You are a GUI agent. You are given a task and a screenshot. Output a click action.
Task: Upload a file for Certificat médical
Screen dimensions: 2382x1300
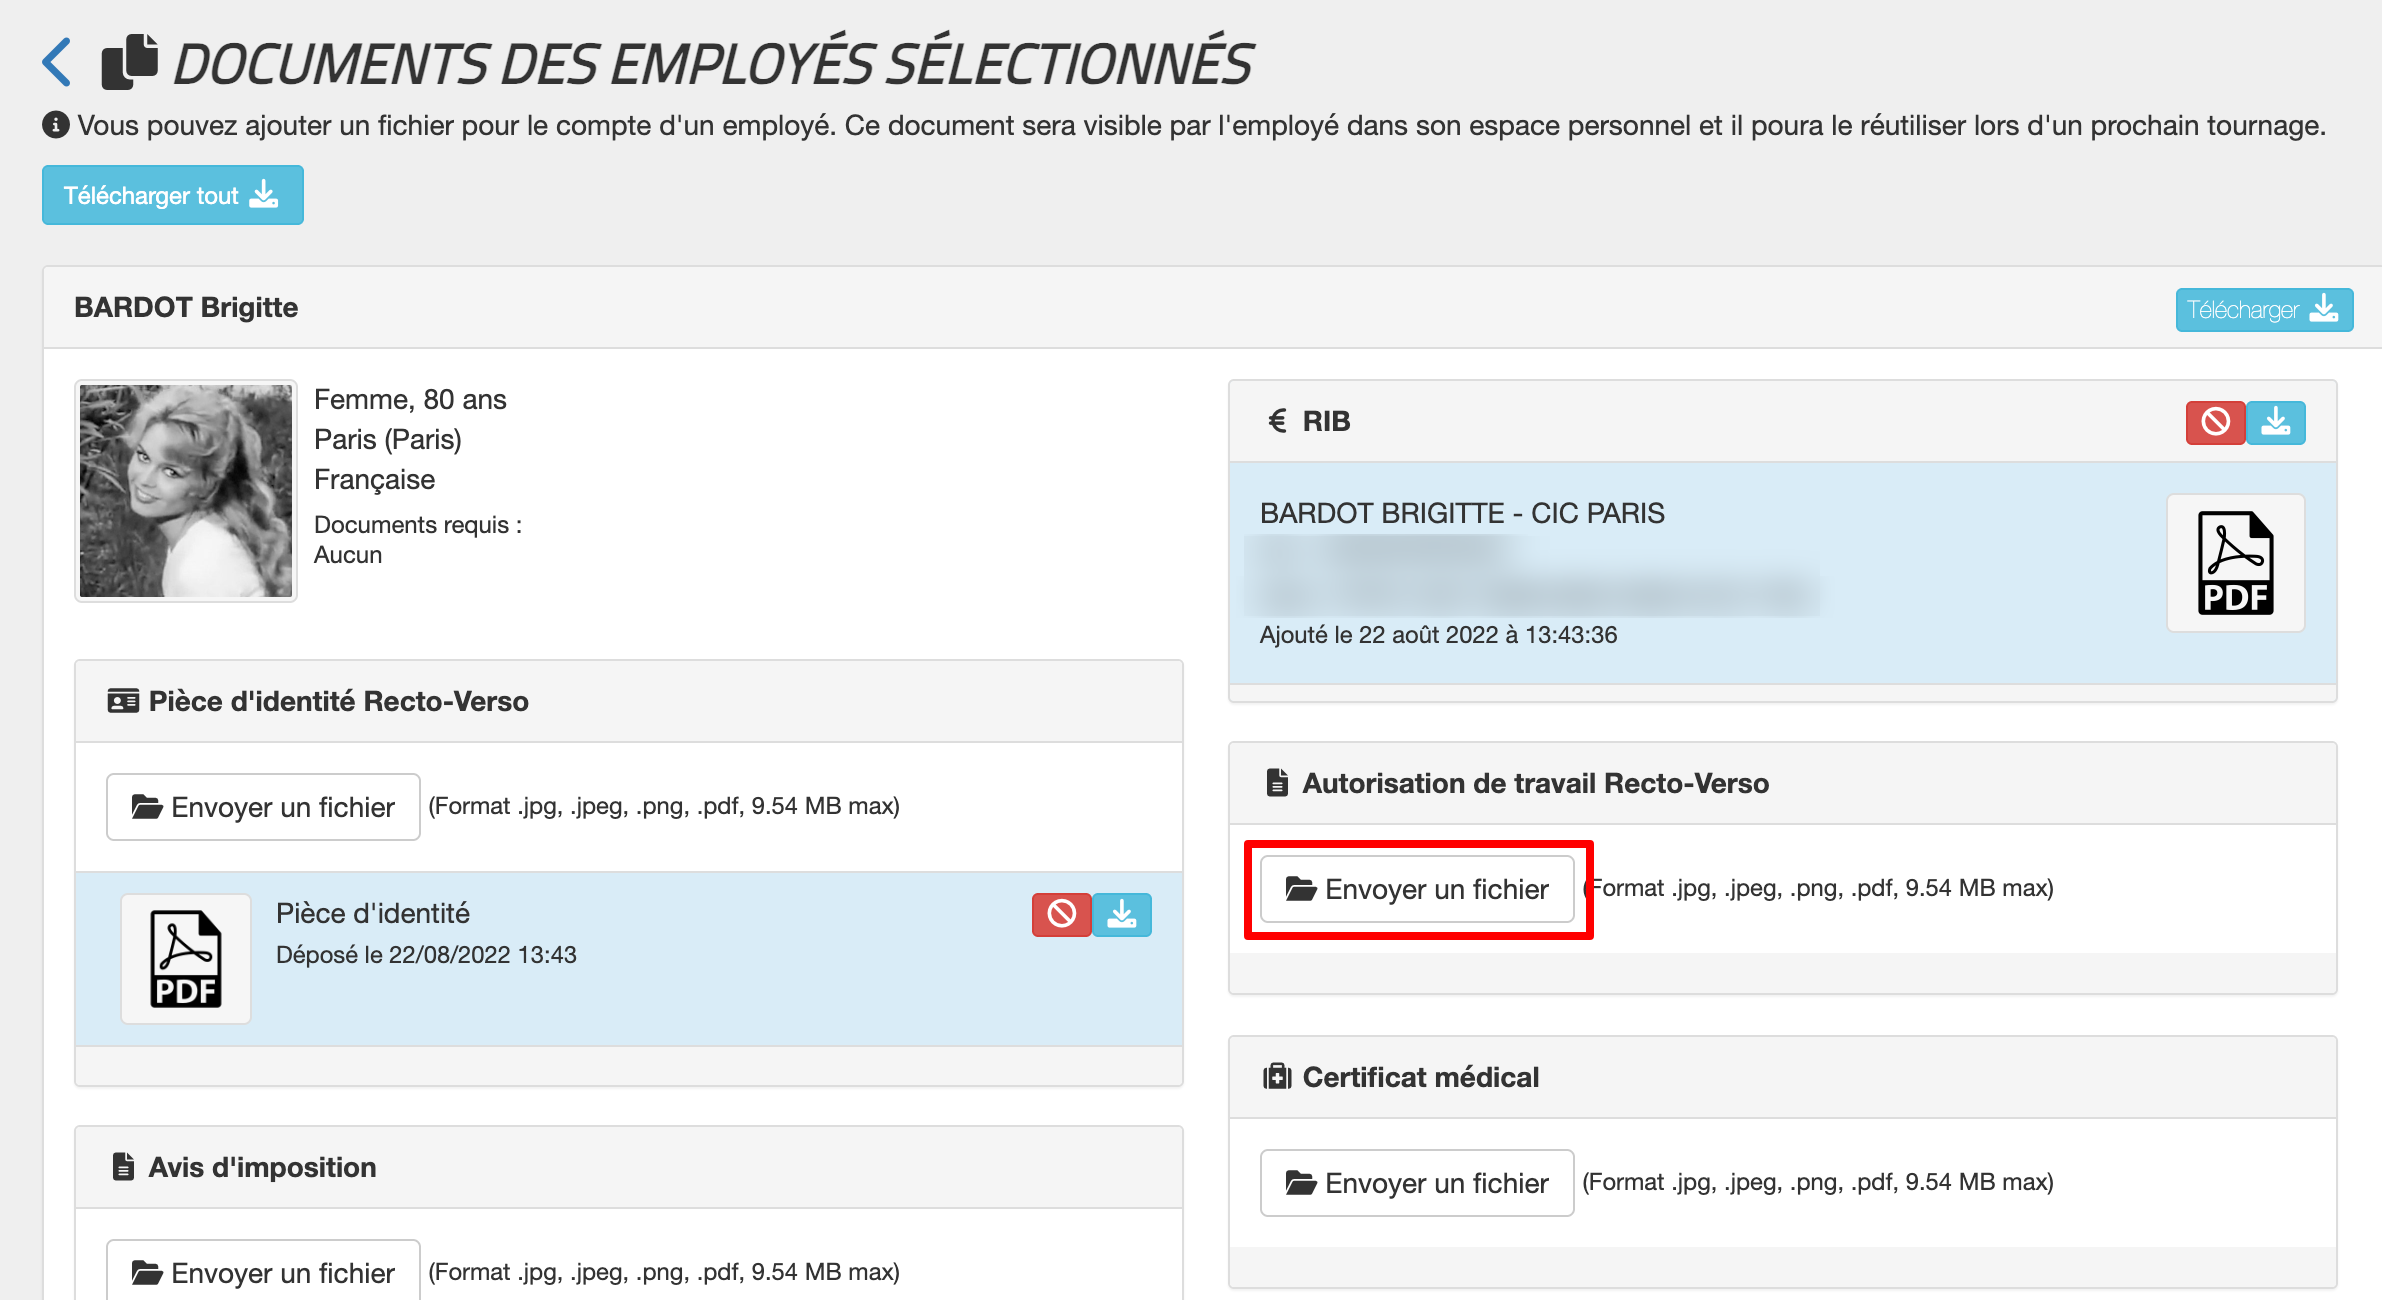click(x=1416, y=1183)
